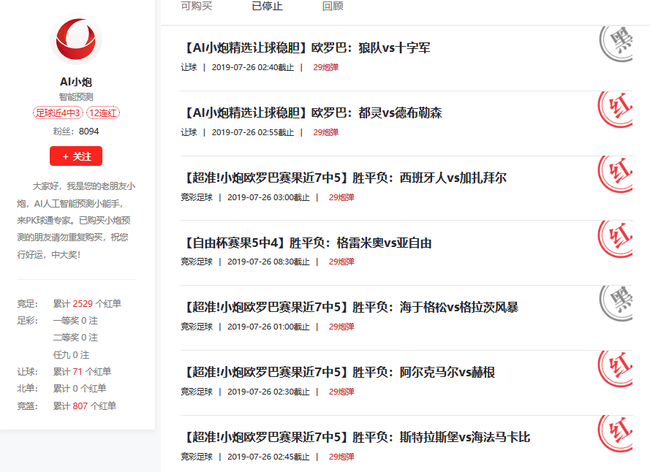Click the 29炮弹 price on 都灵vs德布勒森 row
This screenshot has height=472, width=650.
point(326,132)
